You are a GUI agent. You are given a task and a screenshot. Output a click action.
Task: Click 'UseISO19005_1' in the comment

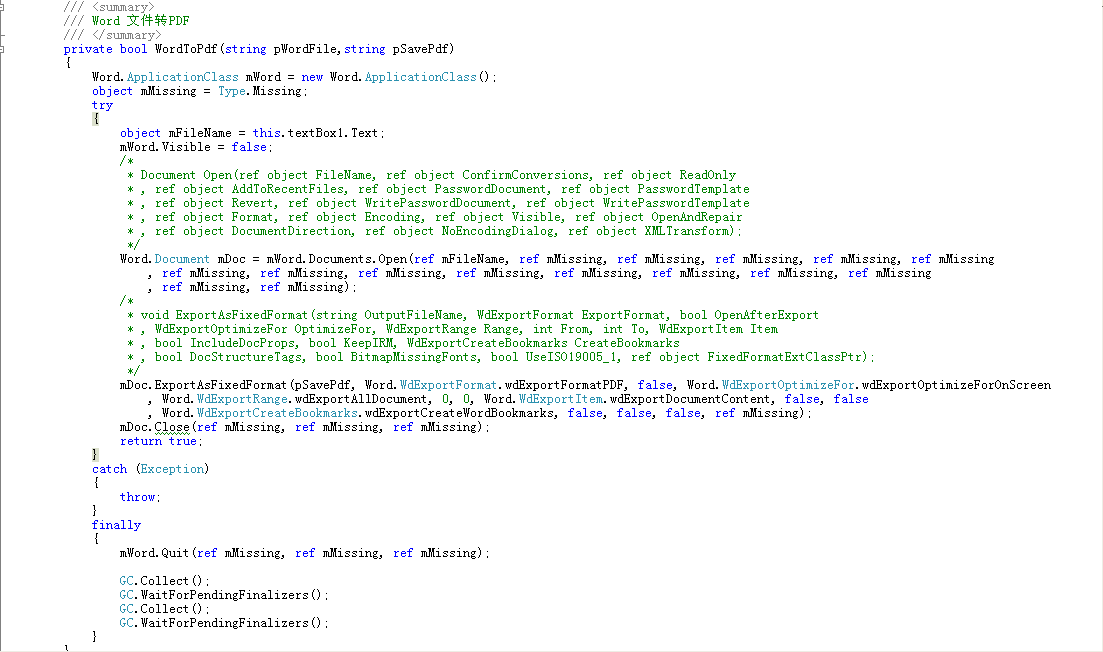(x=571, y=357)
